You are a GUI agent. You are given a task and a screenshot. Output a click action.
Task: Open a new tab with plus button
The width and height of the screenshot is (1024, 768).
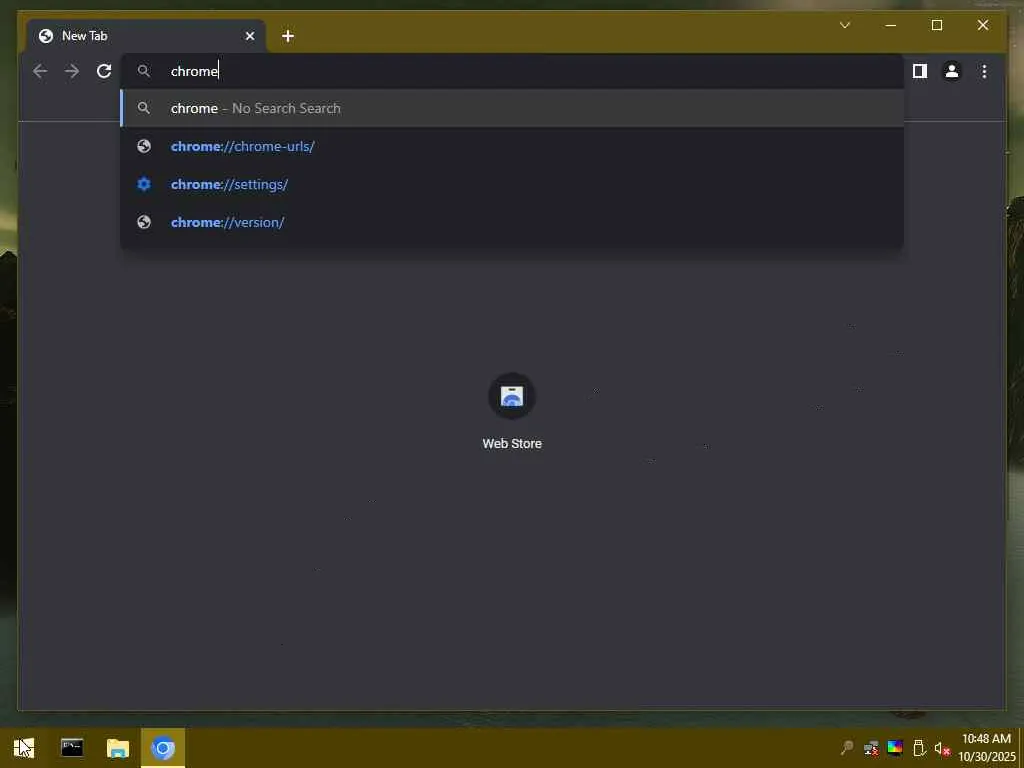point(287,36)
